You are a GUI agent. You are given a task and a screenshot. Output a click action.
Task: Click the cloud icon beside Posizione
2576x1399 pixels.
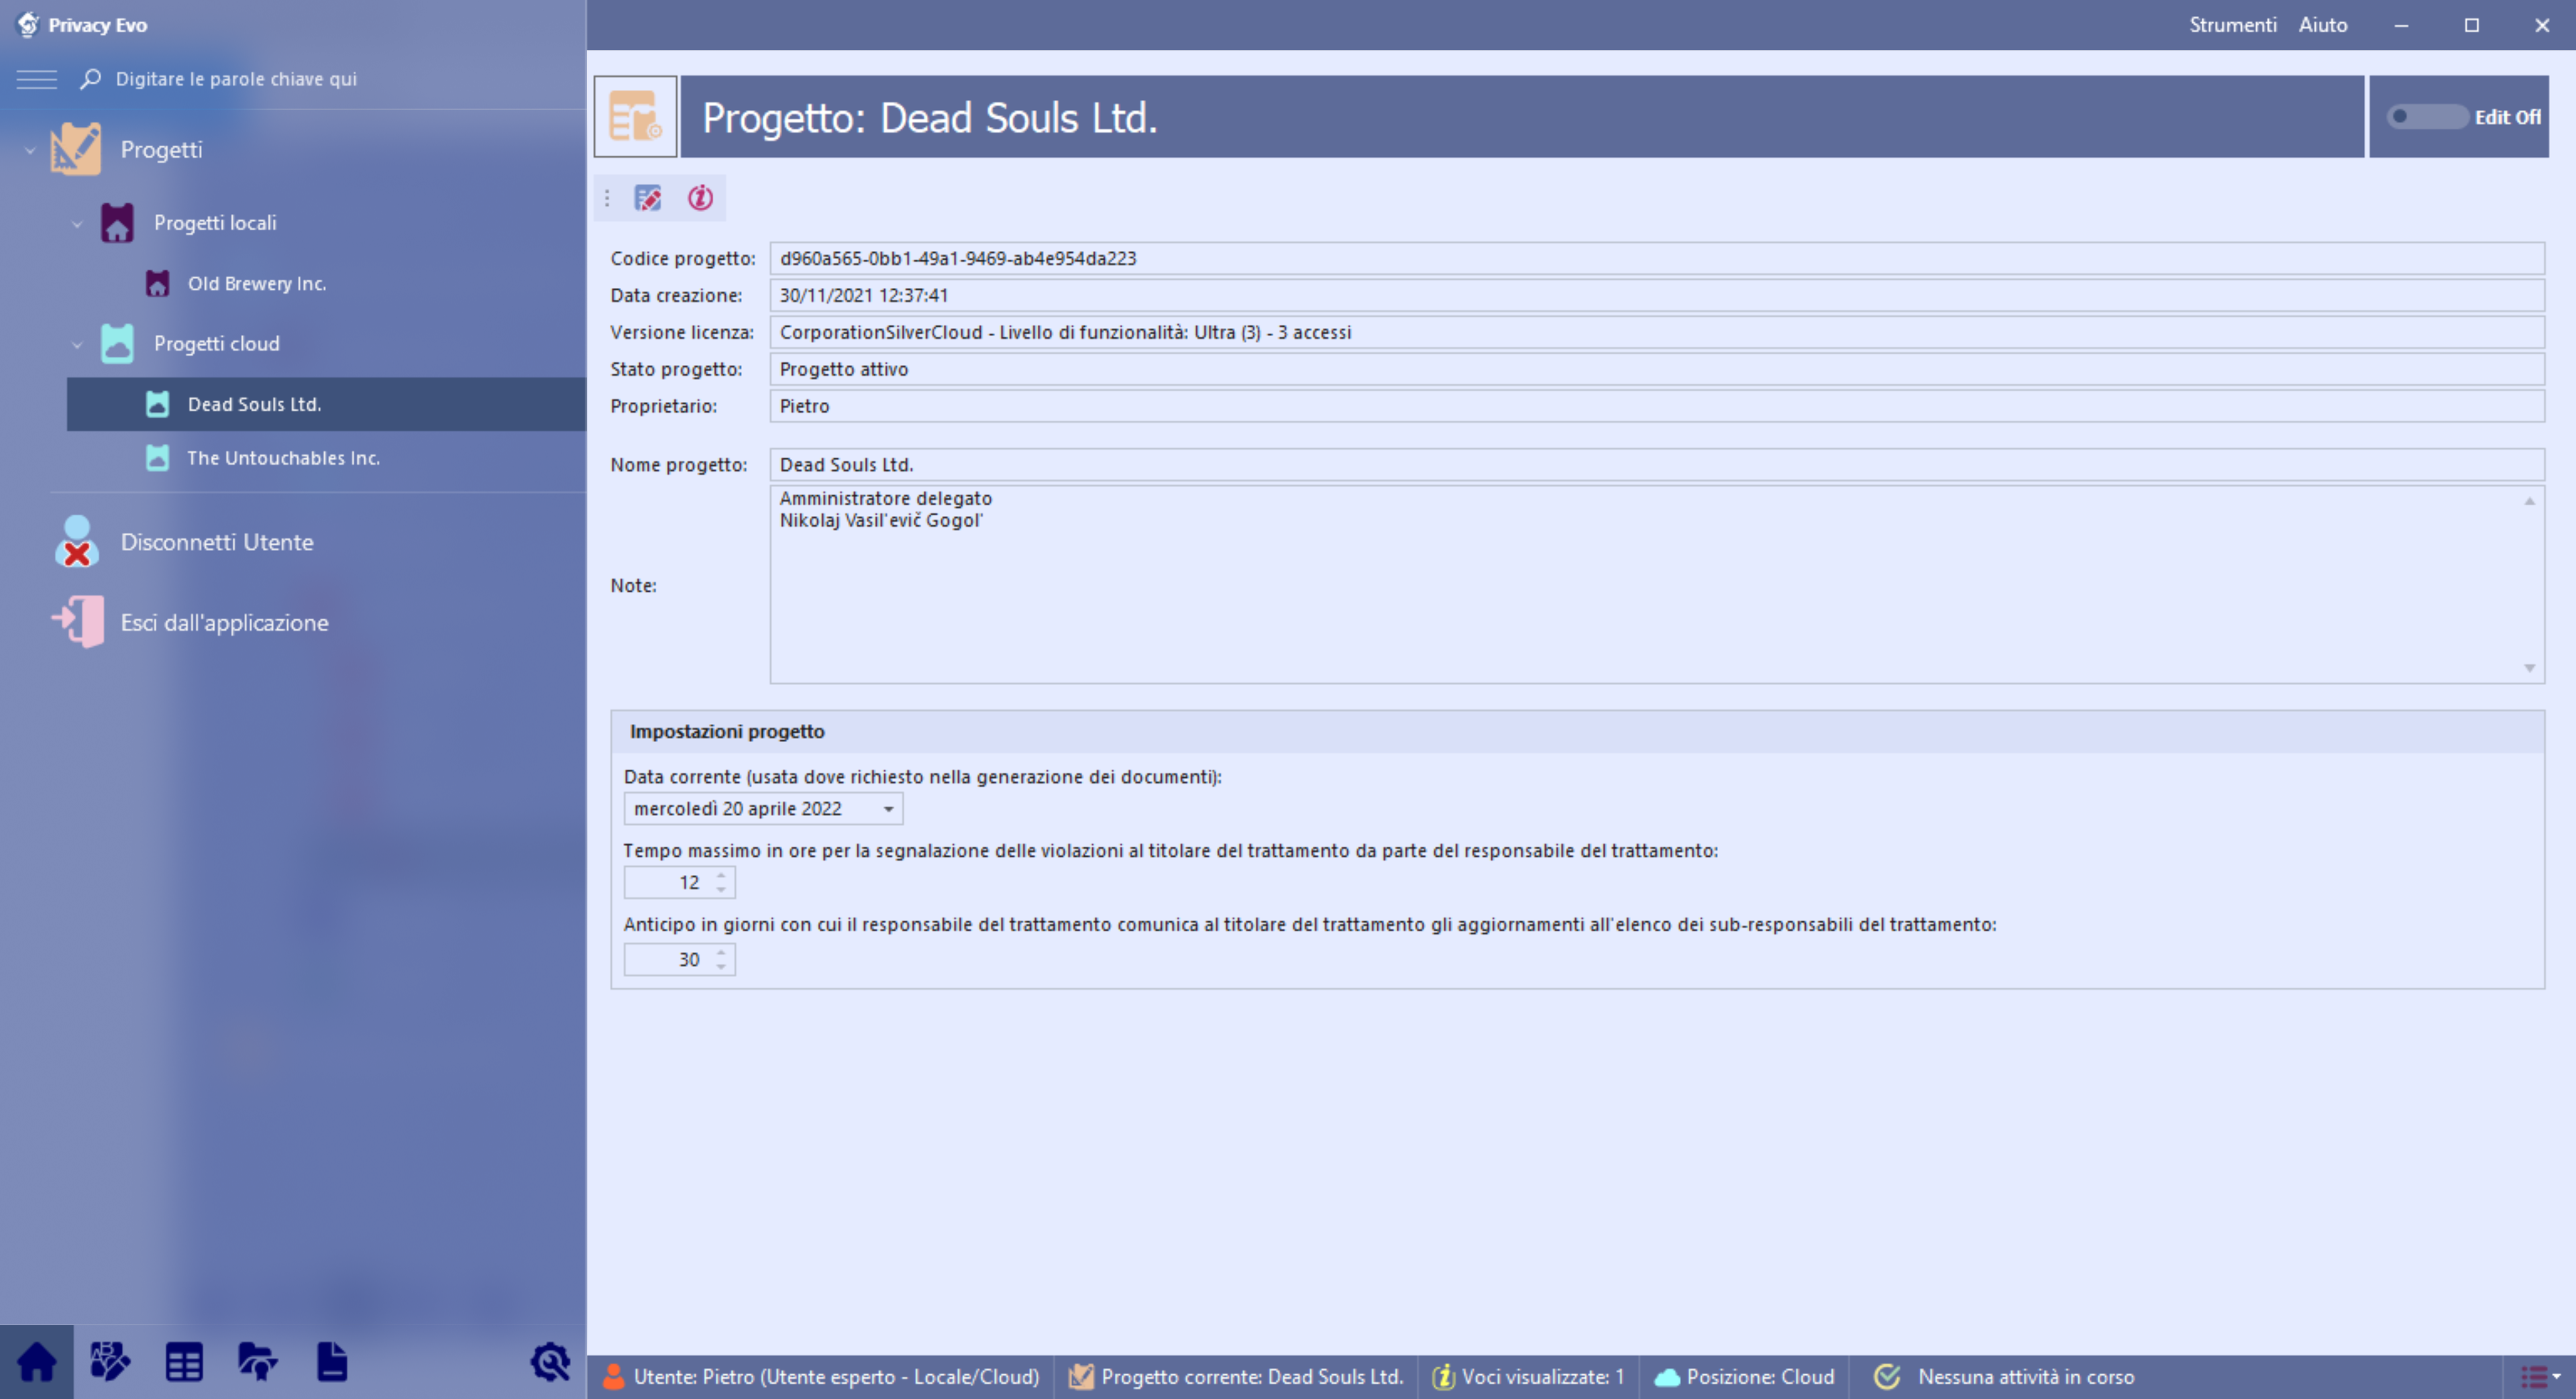click(x=1667, y=1377)
